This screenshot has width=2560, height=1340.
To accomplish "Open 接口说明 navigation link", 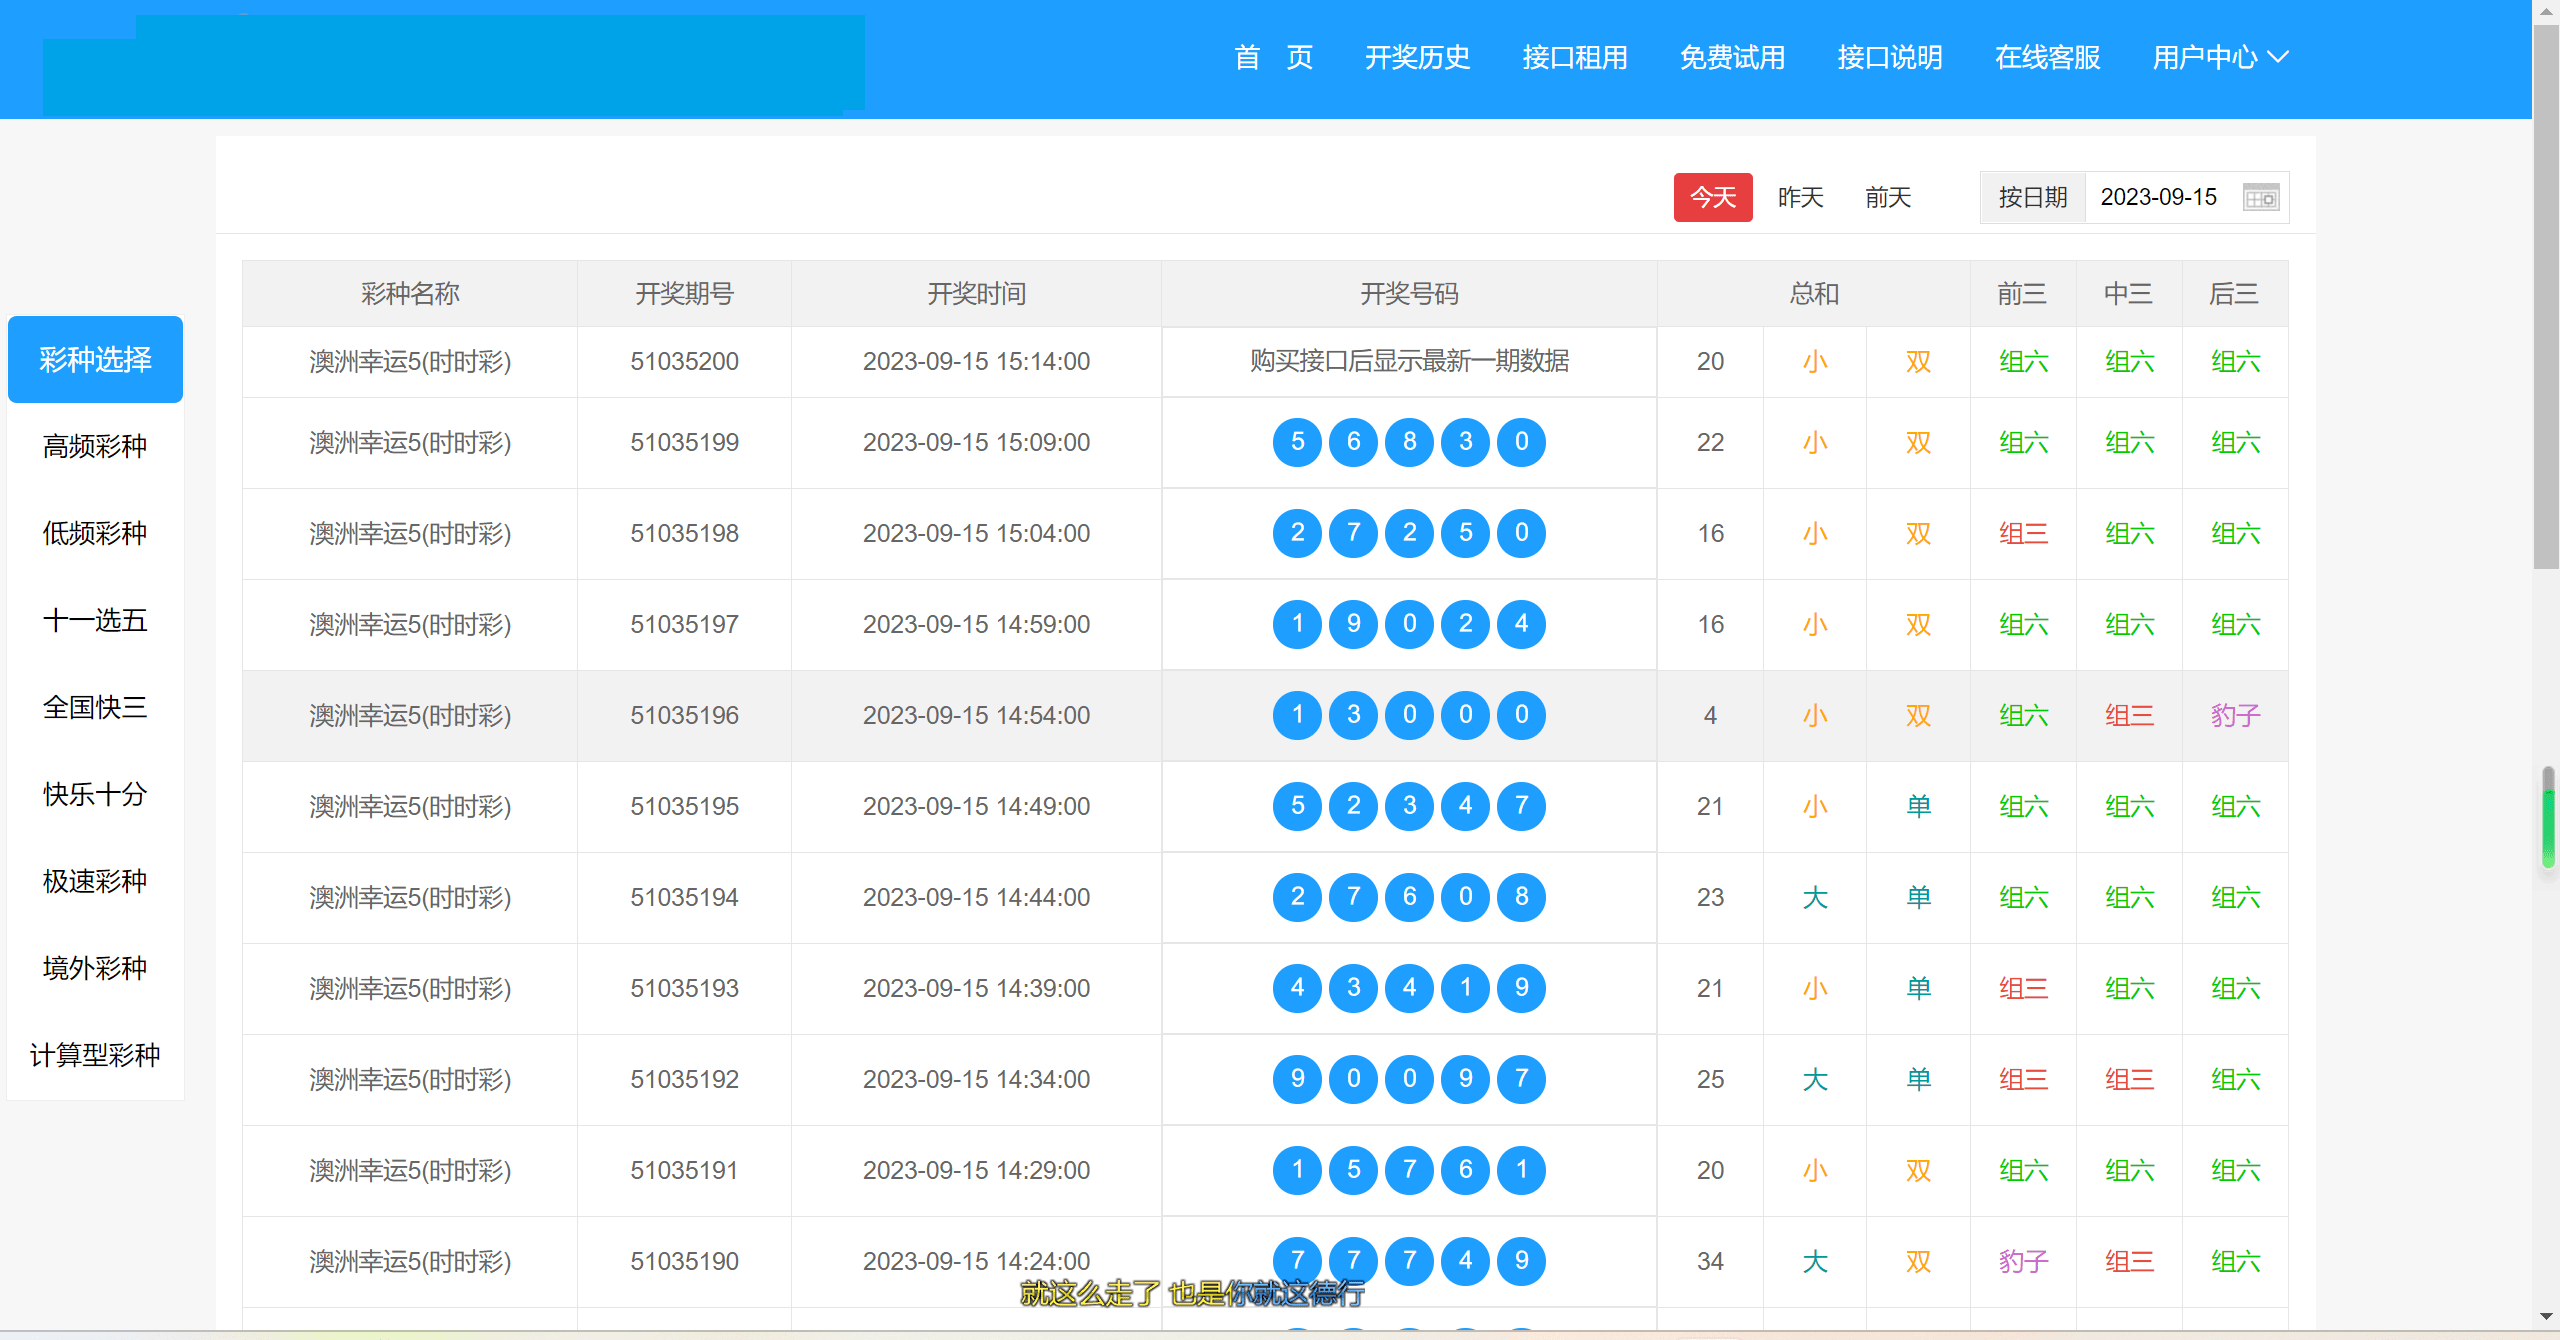I will [1890, 57].
